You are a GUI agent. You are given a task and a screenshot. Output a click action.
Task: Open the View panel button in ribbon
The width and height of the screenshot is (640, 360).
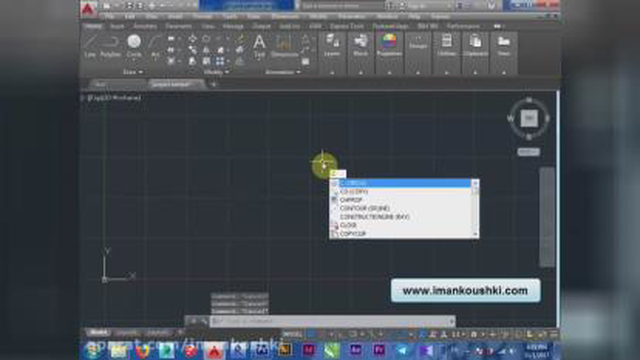[504, 45]
